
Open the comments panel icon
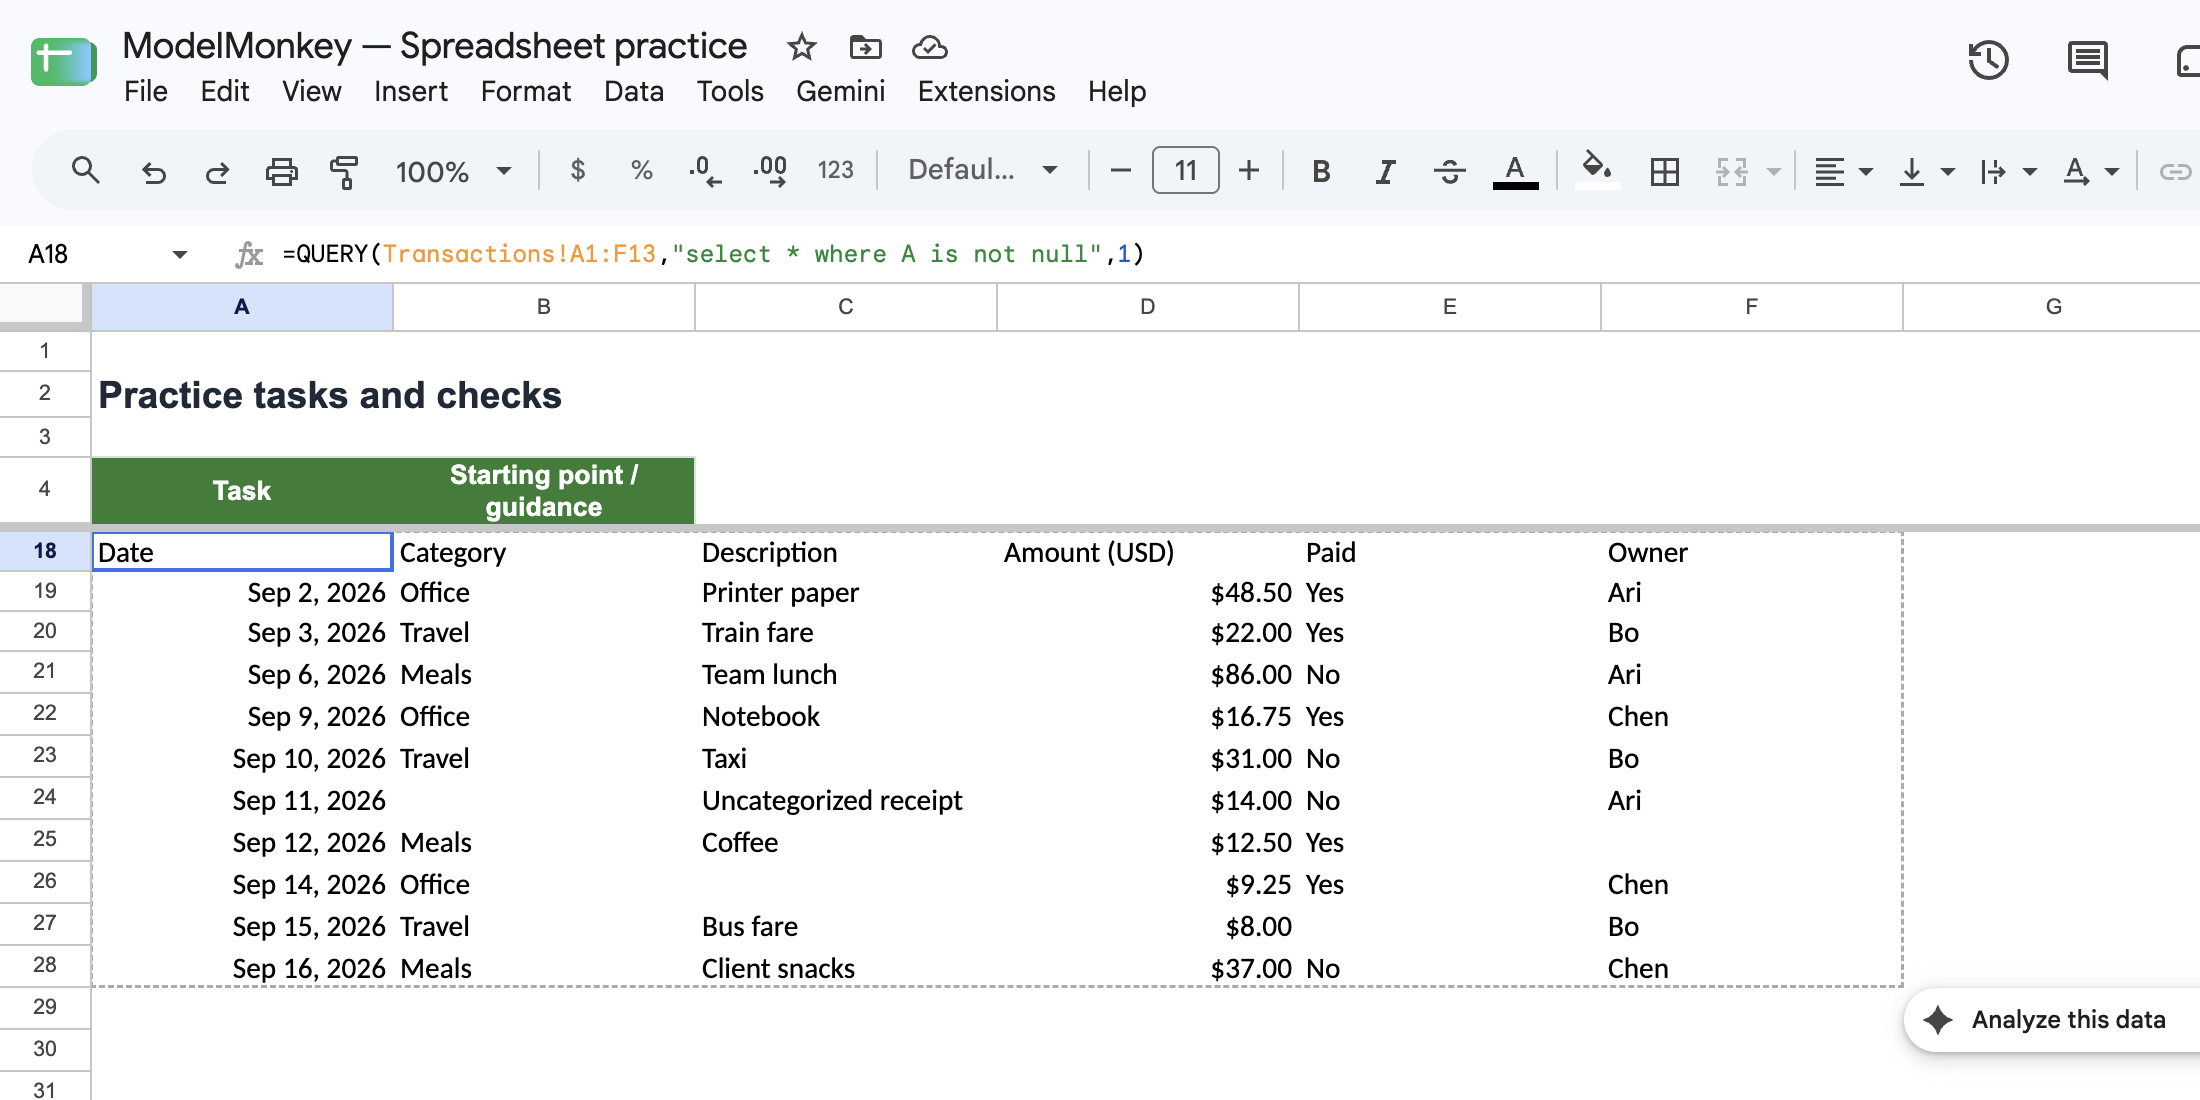pos(2087,60)
